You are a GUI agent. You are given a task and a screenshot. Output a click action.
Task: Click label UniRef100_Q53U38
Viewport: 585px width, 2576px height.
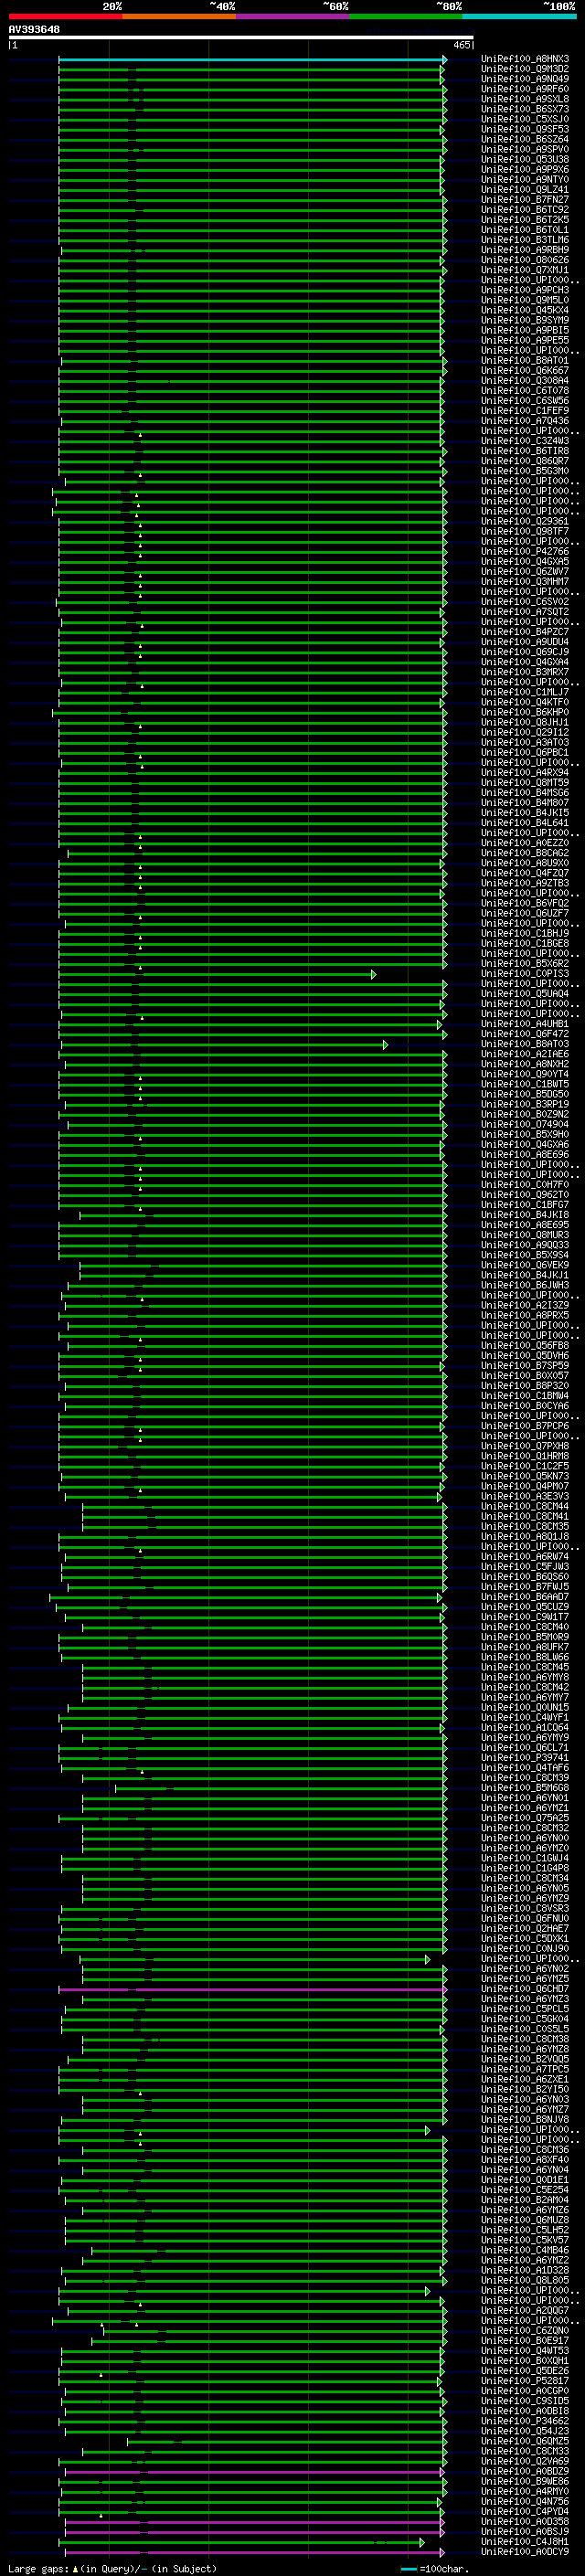click(525, 160)
